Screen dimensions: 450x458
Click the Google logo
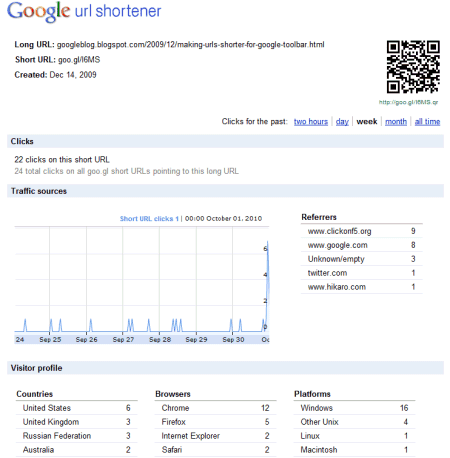tap(38, 11)
